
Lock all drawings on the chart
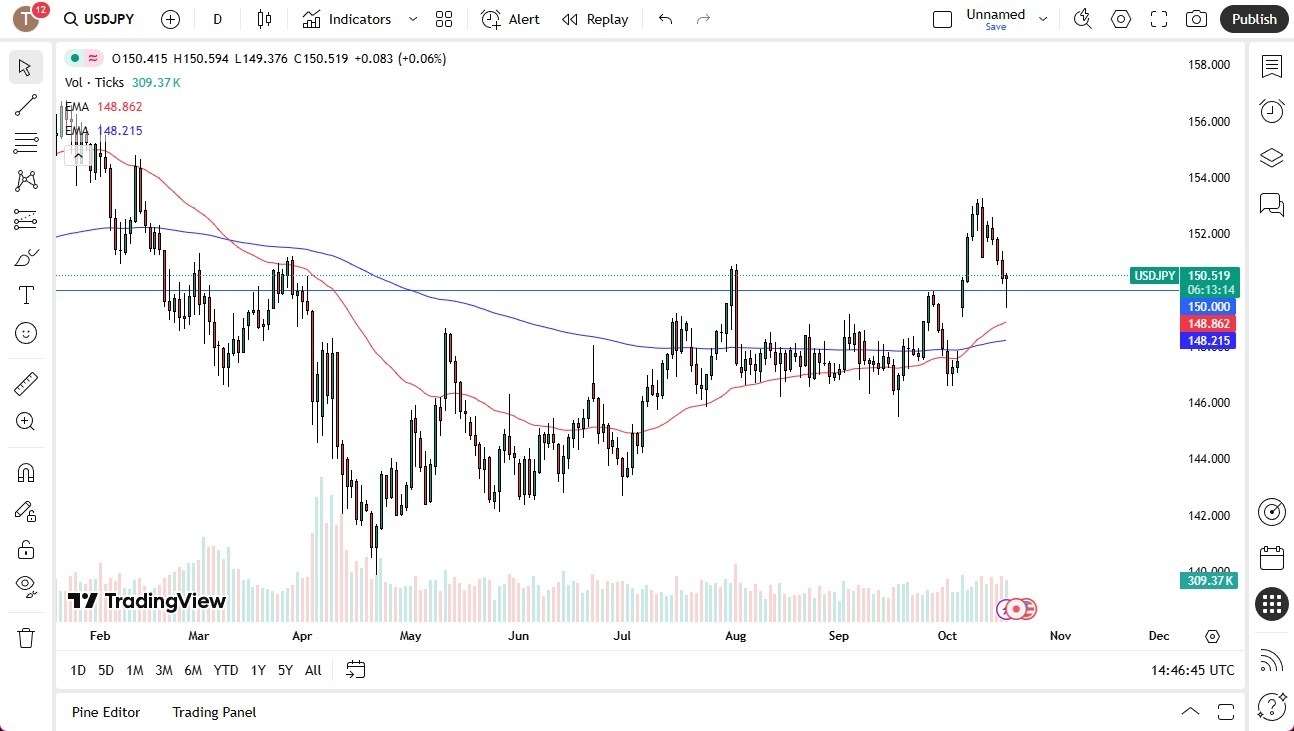pyautogui.click(x=26, y=549)
